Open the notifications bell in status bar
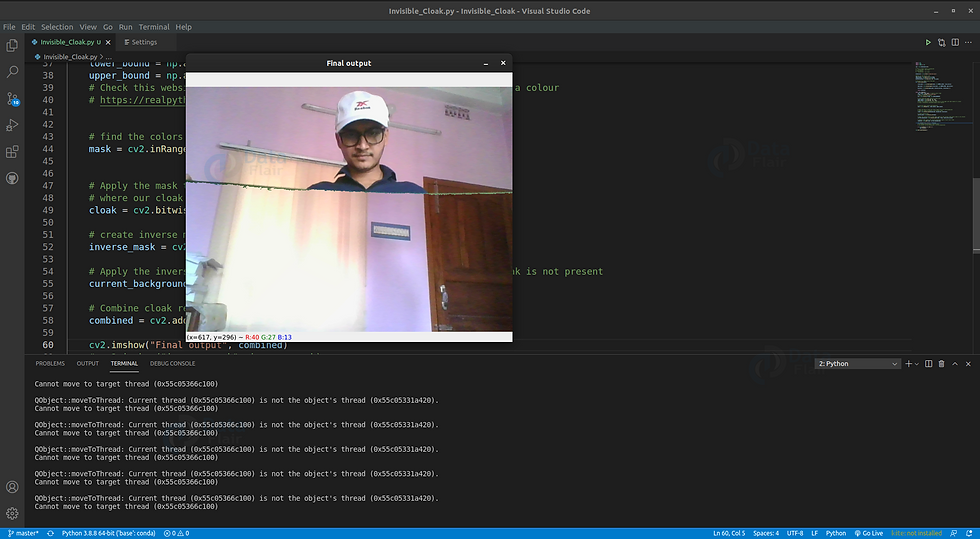The width and height of the screenshot is (980, 539). click(969, 533)
